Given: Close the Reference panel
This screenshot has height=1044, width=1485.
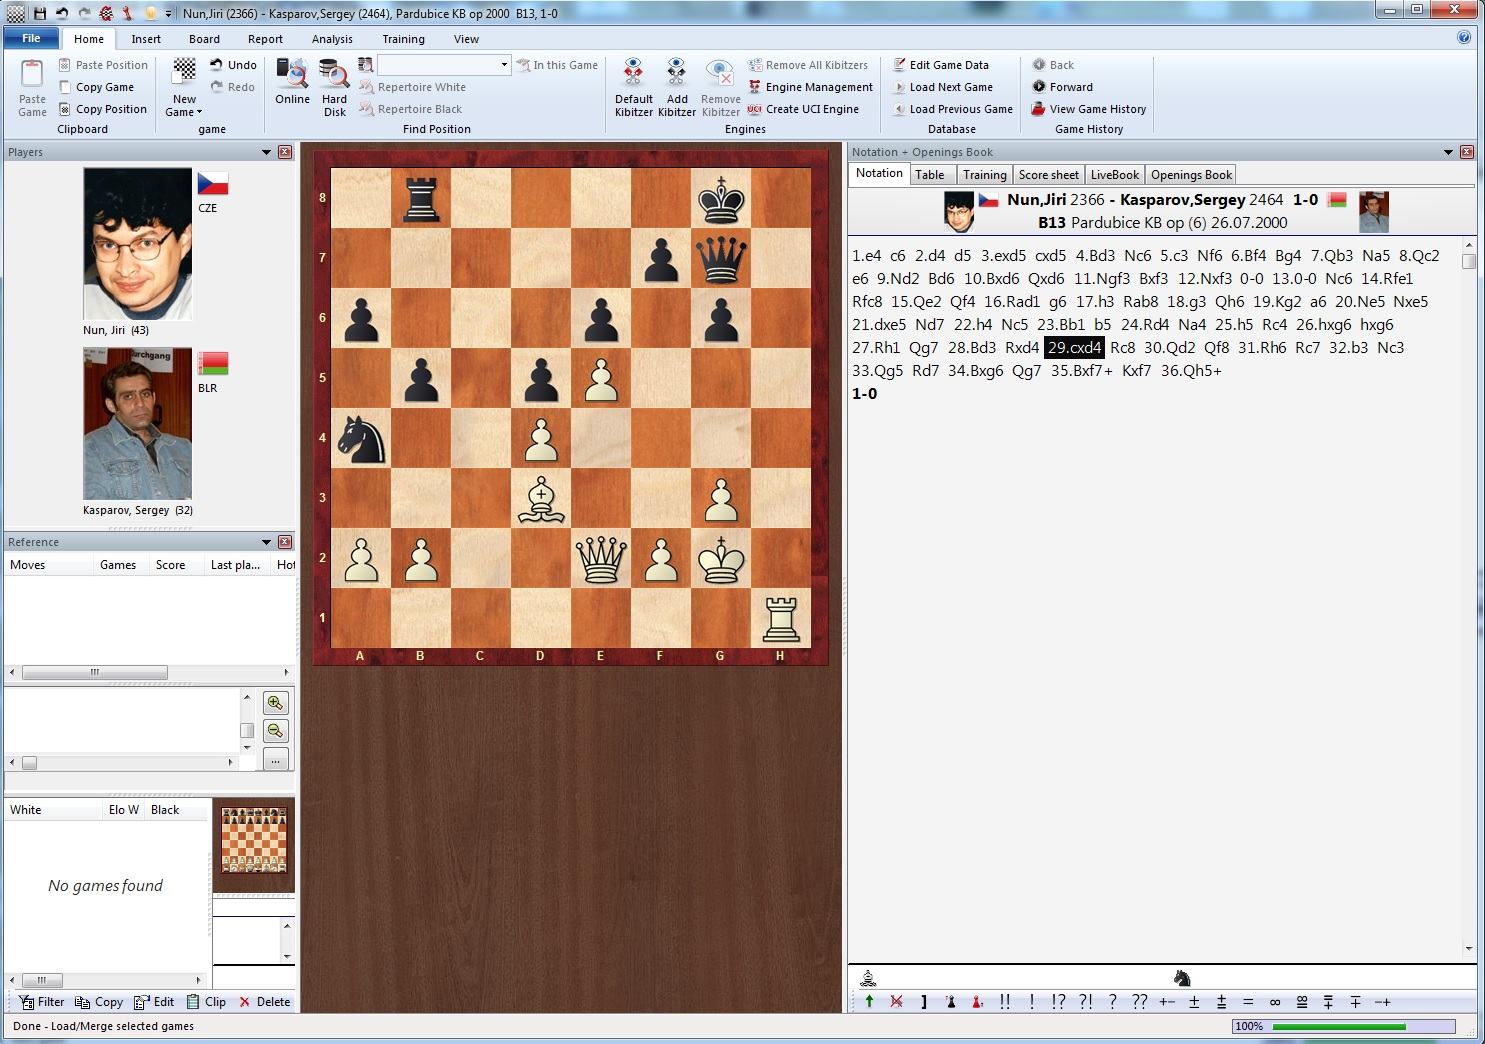Looking at the screenshot, I should pyautogui.click(x=285, y=542).
